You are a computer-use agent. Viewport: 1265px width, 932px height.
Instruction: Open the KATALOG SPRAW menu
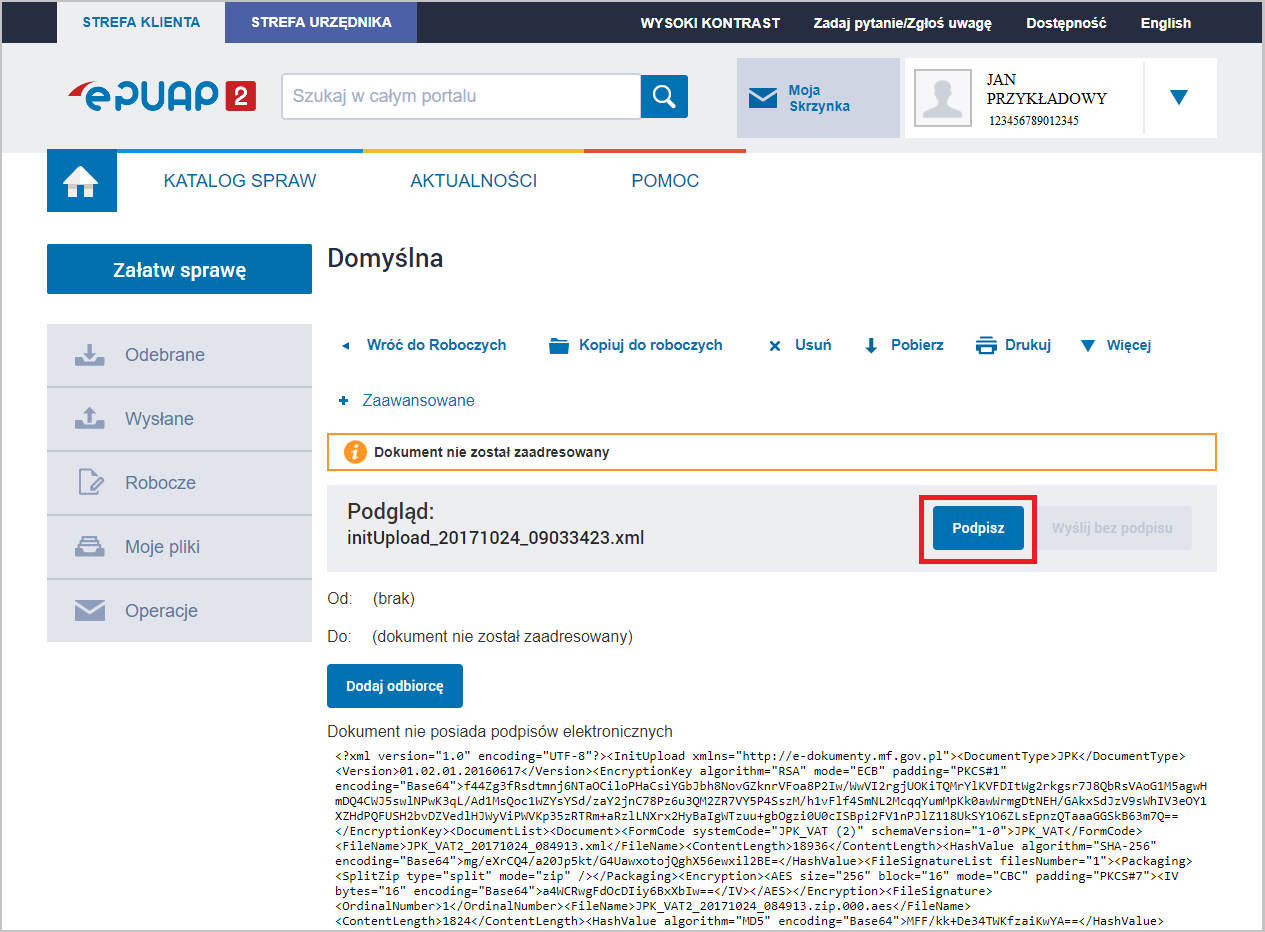(239, 180)
